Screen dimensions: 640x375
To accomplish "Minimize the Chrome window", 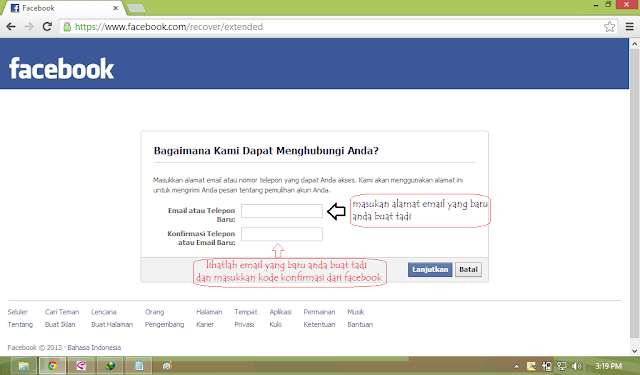I will pyautogui.click(x=596, y=5).
